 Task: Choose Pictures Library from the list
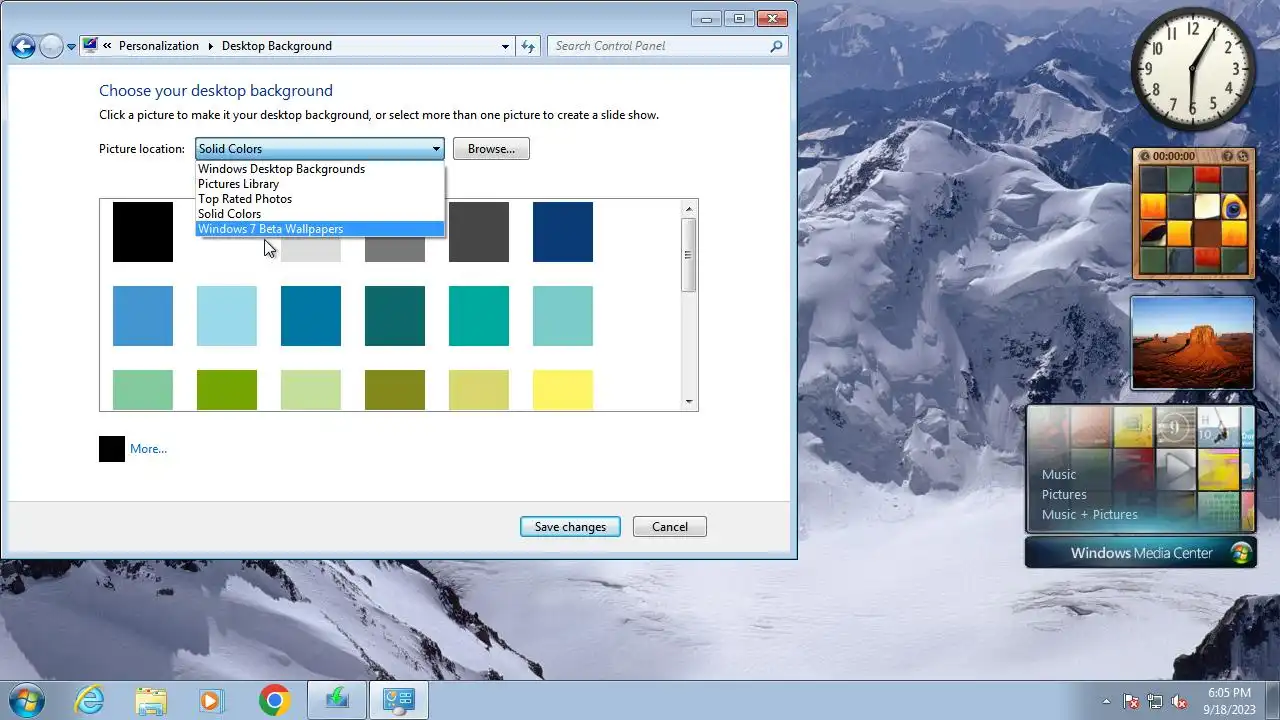(x=319, y=184)
